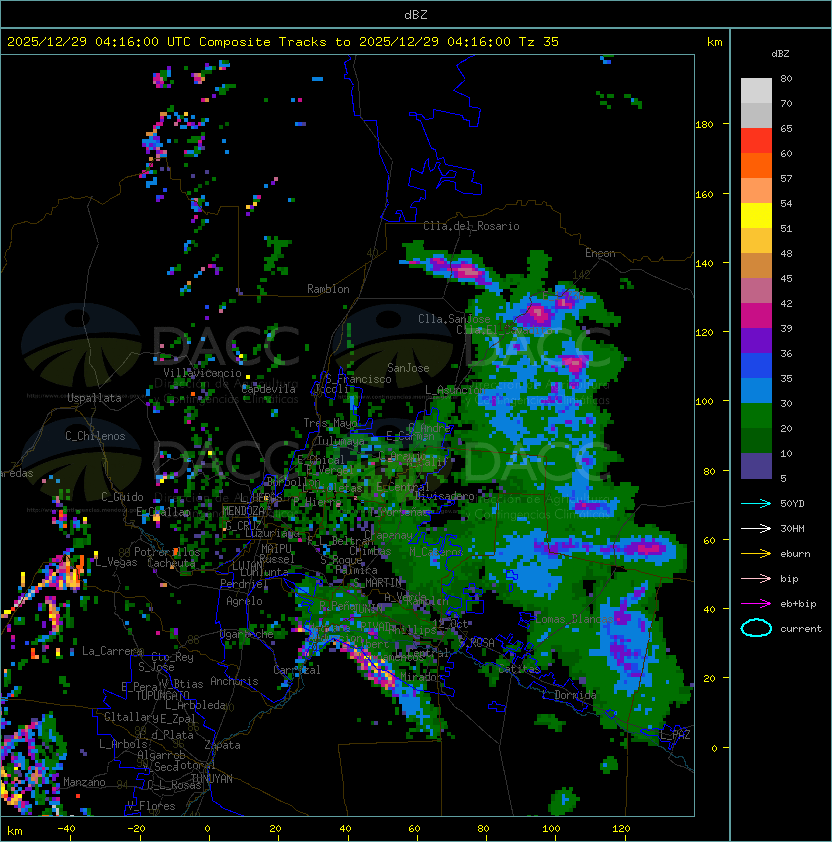Click the 'eb+bip' legend label
832x842 pixels.
click(x=798, y=604)
